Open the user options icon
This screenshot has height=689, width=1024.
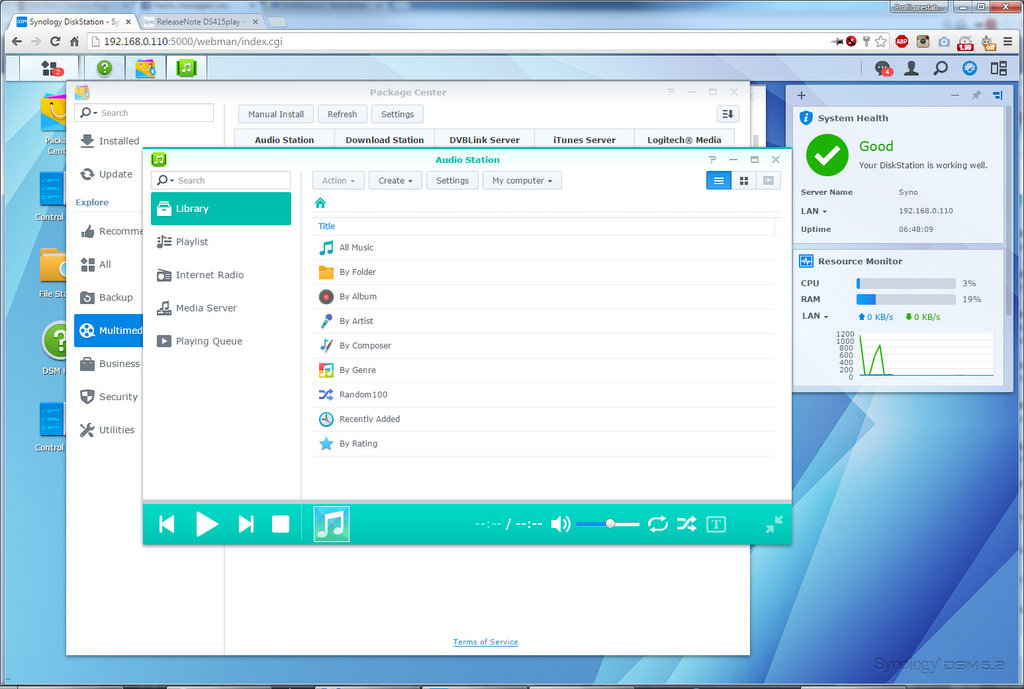click(x=911, y=68)
